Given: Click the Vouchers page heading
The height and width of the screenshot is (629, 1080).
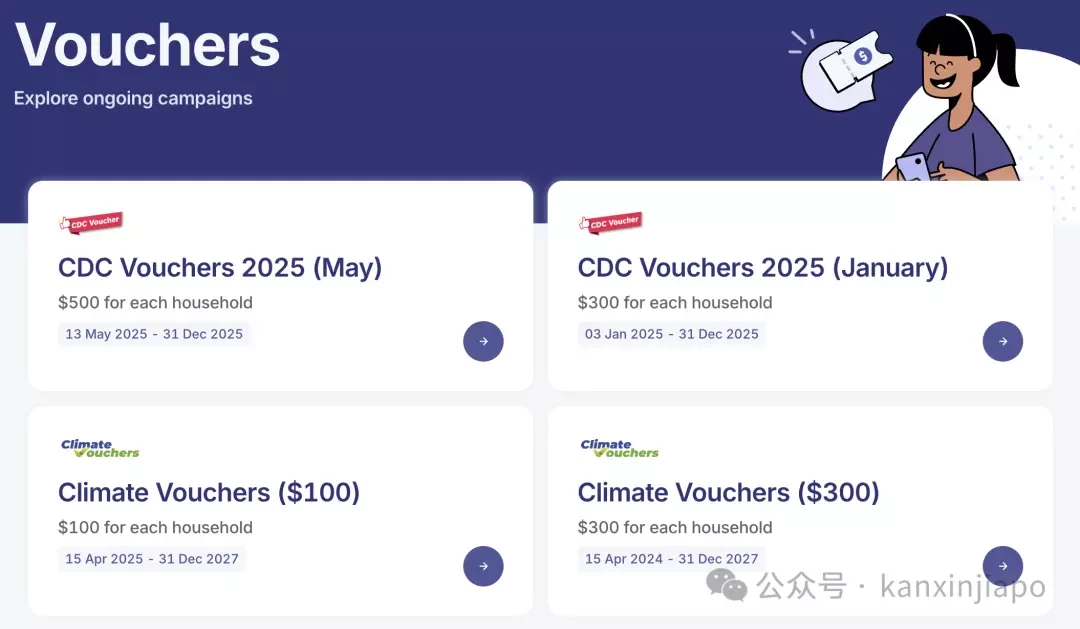Looking at the screenshot, I should 147,45.
